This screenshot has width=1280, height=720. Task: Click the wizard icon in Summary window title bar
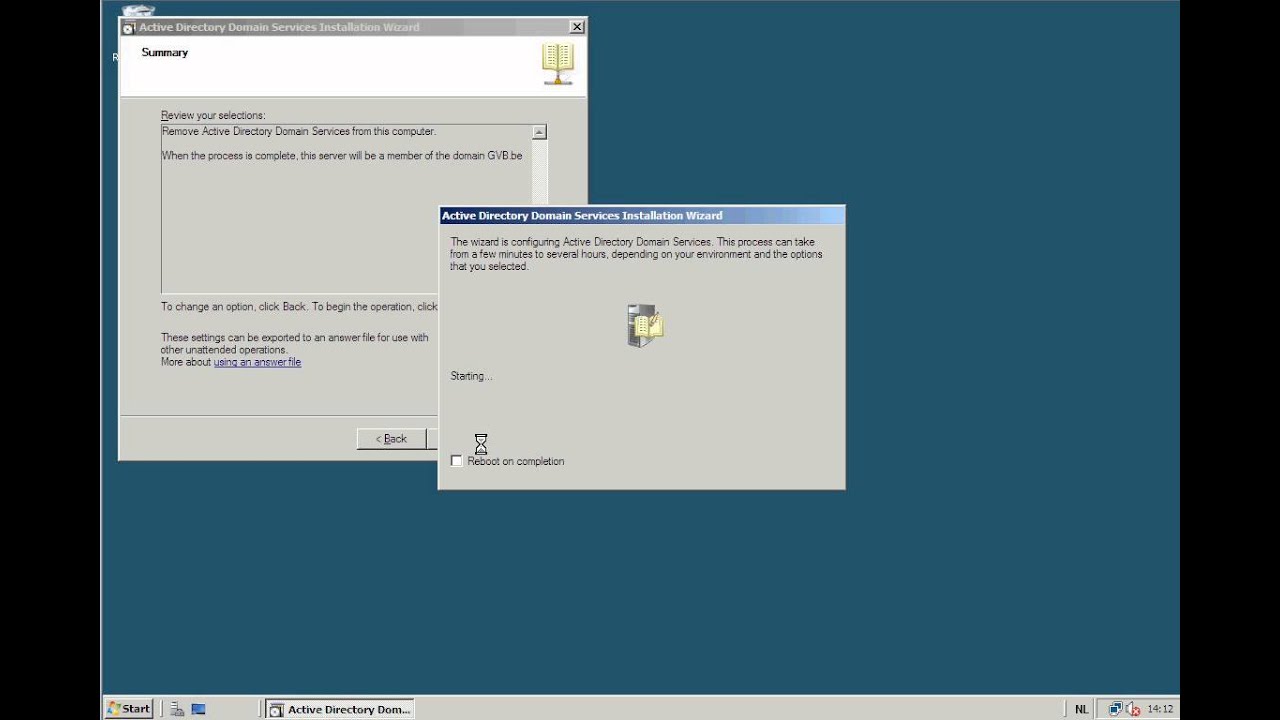129,27
